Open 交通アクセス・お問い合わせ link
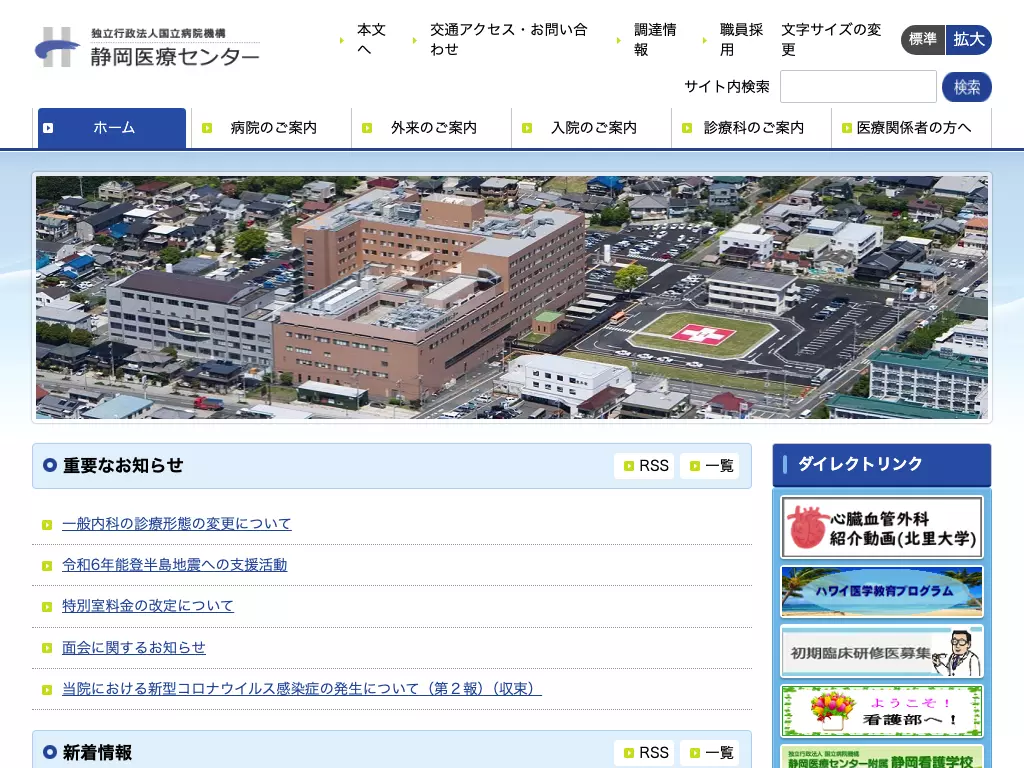1024x768 pixels. (x=509, y=39)
